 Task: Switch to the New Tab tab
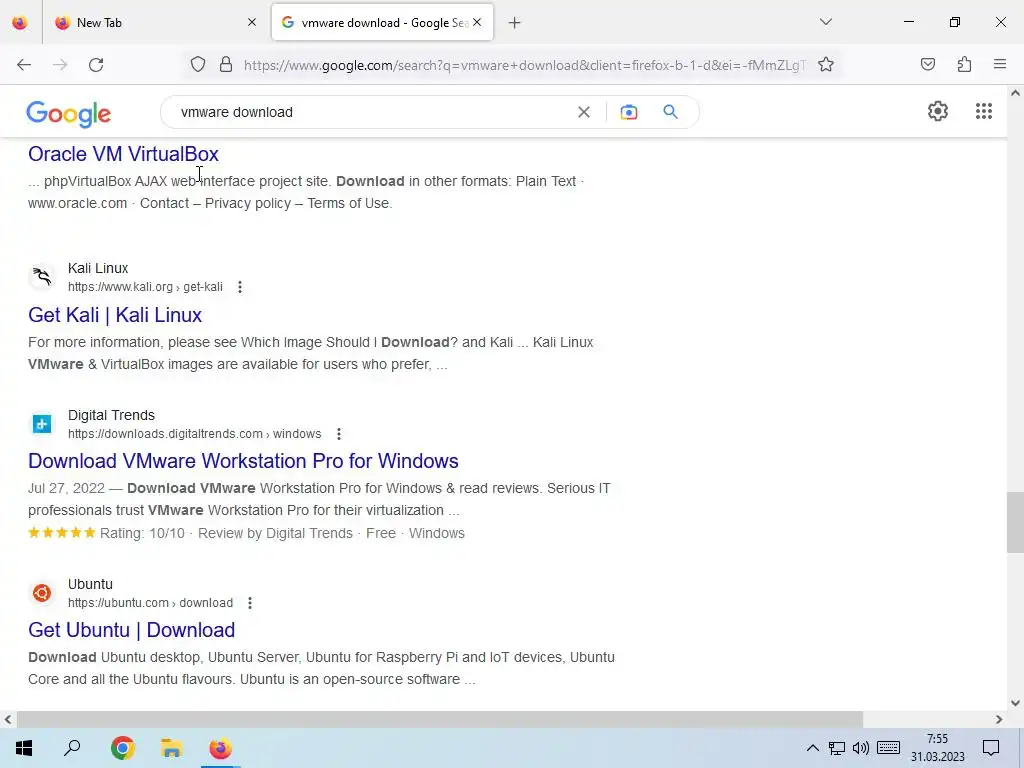coord(155,22)
